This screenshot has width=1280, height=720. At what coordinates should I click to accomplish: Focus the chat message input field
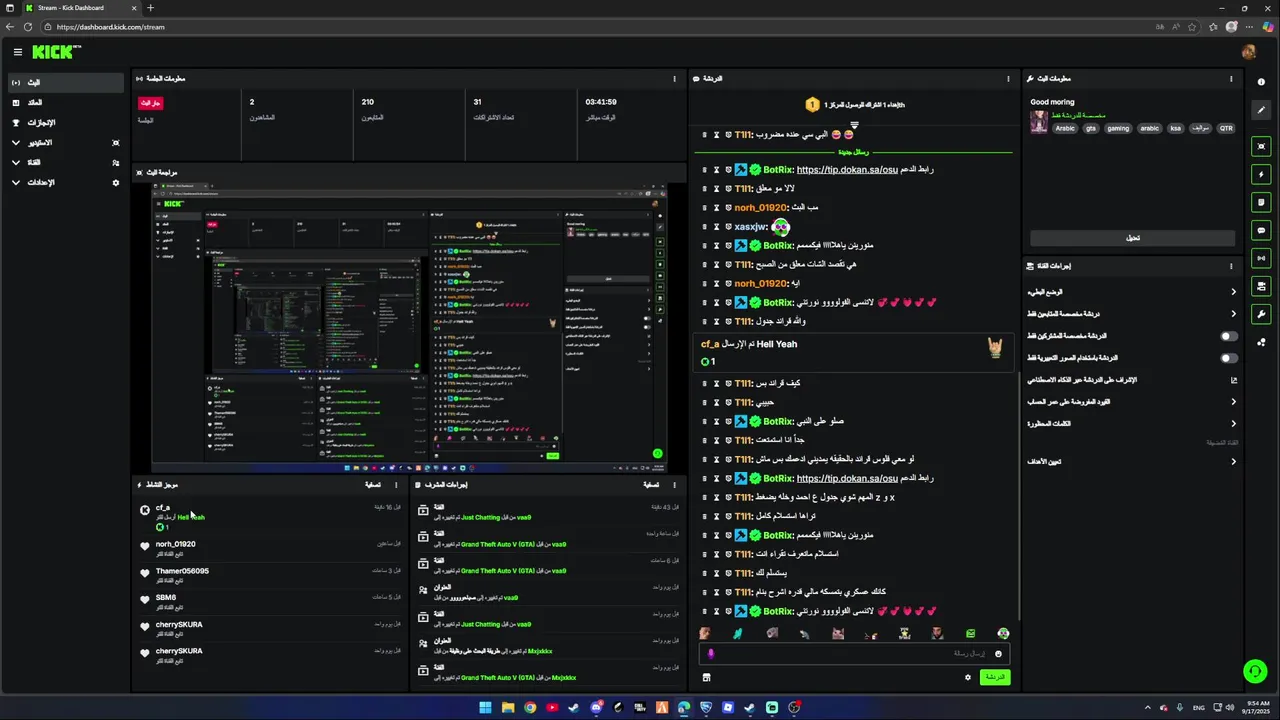click(x=855, y=654)
